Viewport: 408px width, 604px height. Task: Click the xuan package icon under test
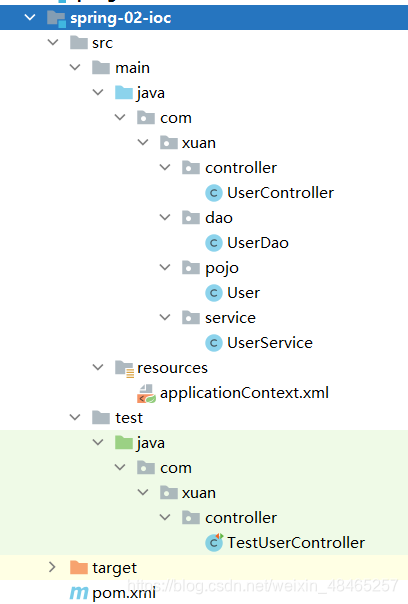(169, 493)
